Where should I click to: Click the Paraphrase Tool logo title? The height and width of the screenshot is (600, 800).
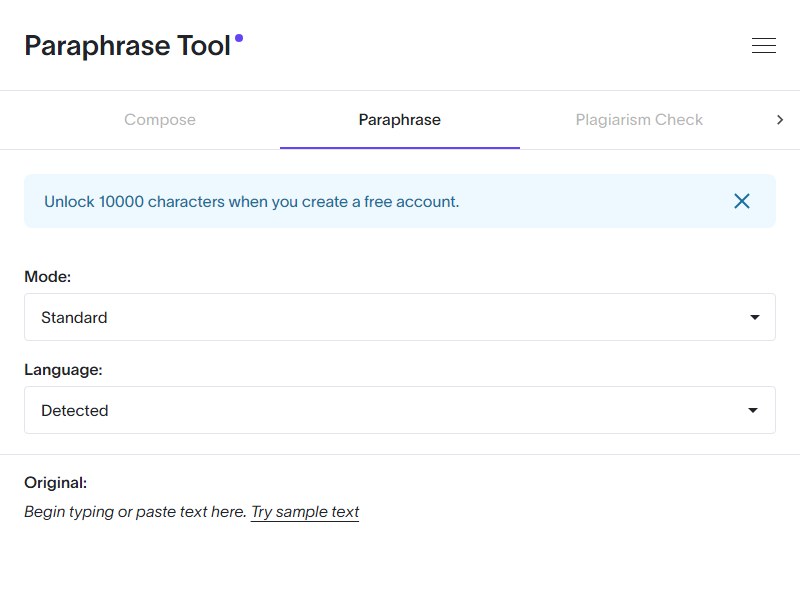128,46
